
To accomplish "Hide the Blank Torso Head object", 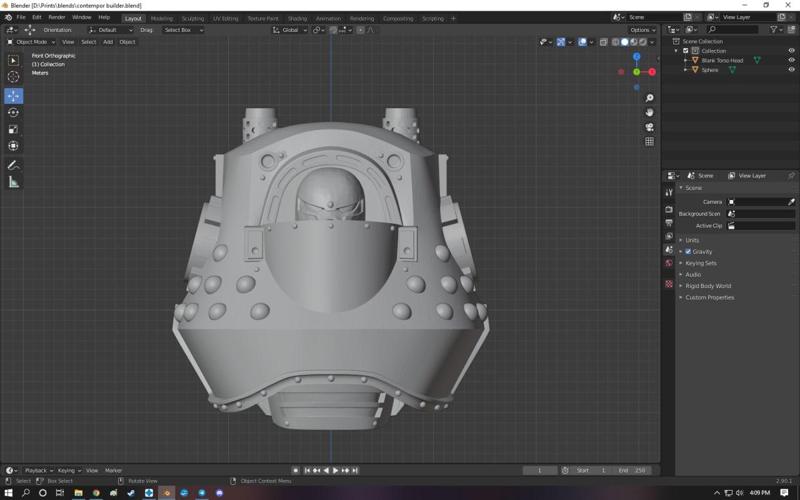I will [791, 60].
